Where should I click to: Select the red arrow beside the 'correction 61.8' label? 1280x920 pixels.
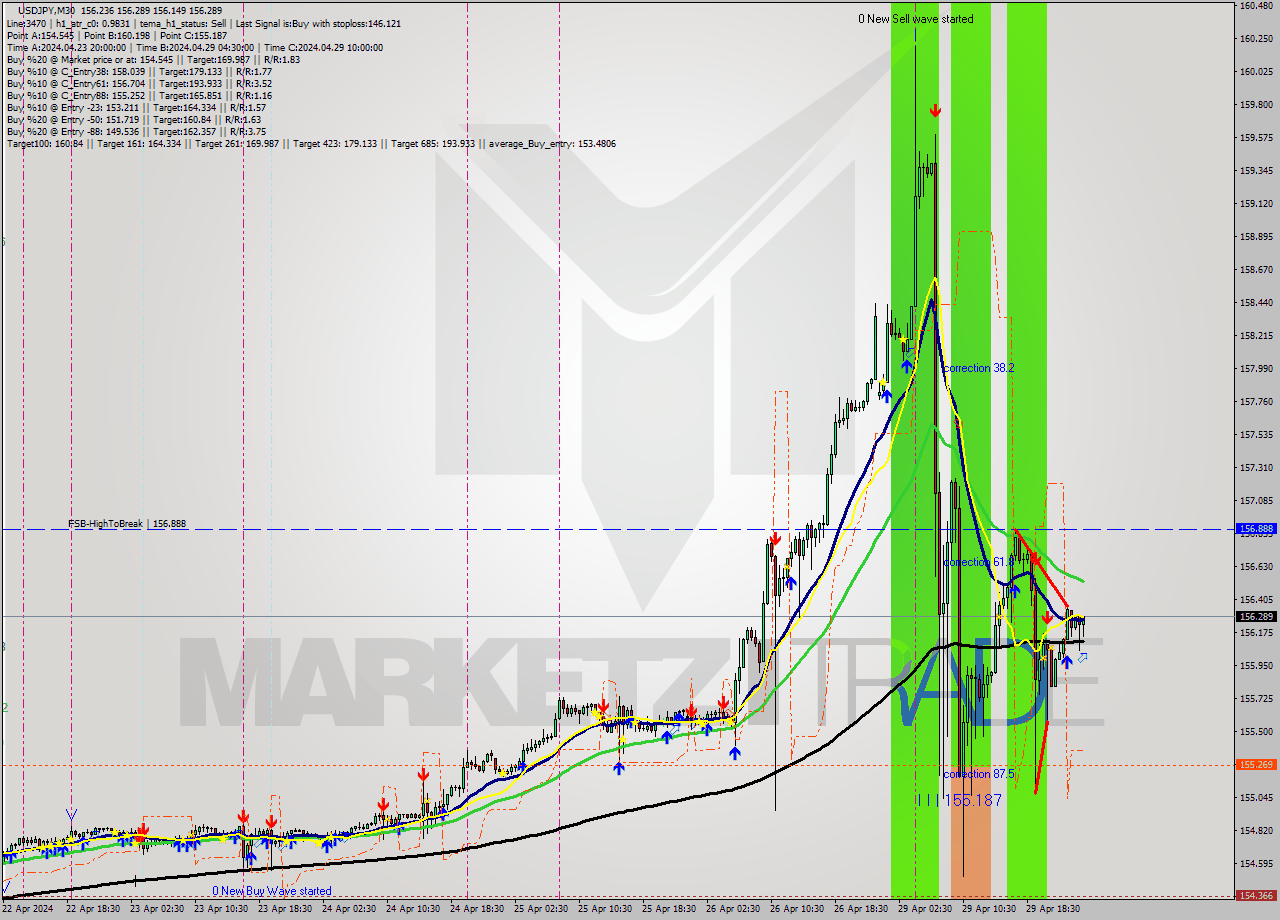pyautogui.click(x=1036, y=559)
